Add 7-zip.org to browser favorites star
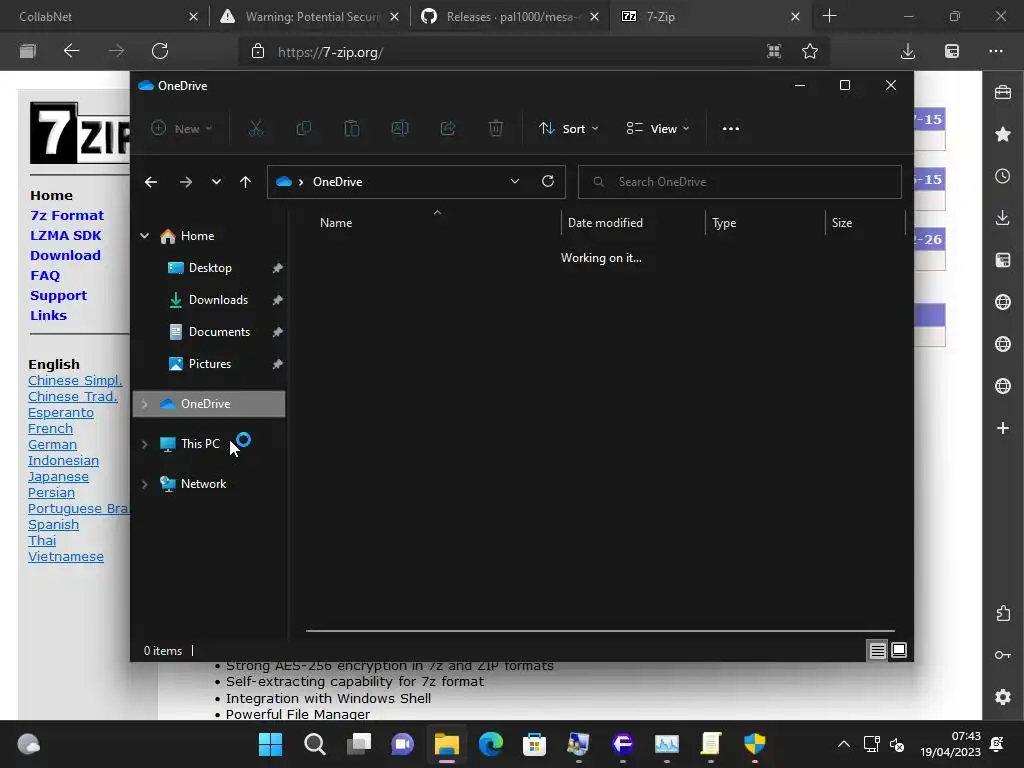The height and width of the screenshot is (768, 1024). coord(810,51)
